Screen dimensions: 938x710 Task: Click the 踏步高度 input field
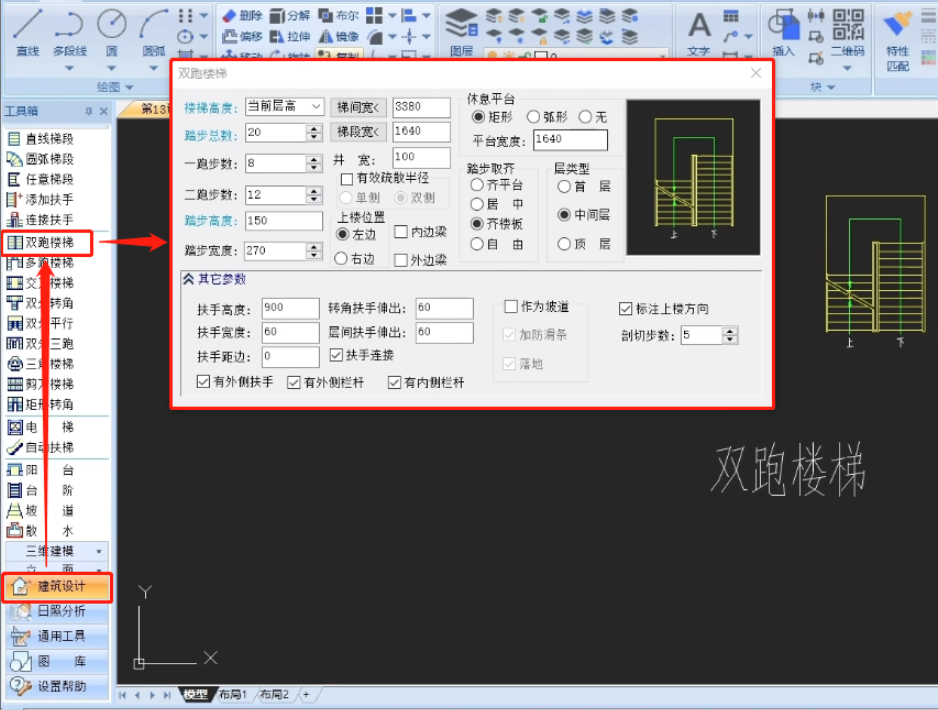point(284,221)
